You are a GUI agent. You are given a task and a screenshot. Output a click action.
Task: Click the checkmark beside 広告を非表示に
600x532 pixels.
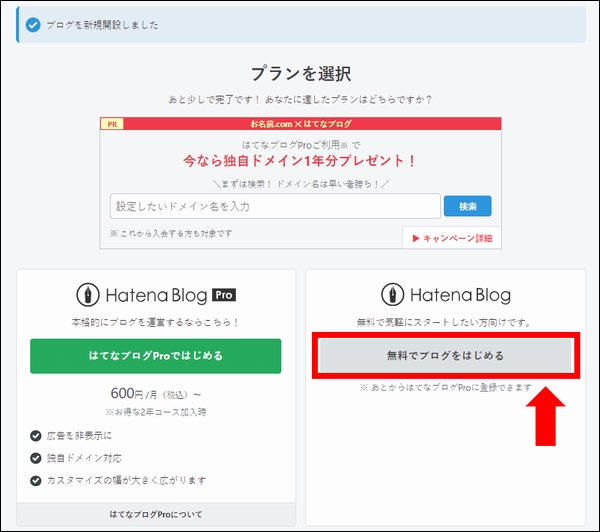(x=36, y=436)
